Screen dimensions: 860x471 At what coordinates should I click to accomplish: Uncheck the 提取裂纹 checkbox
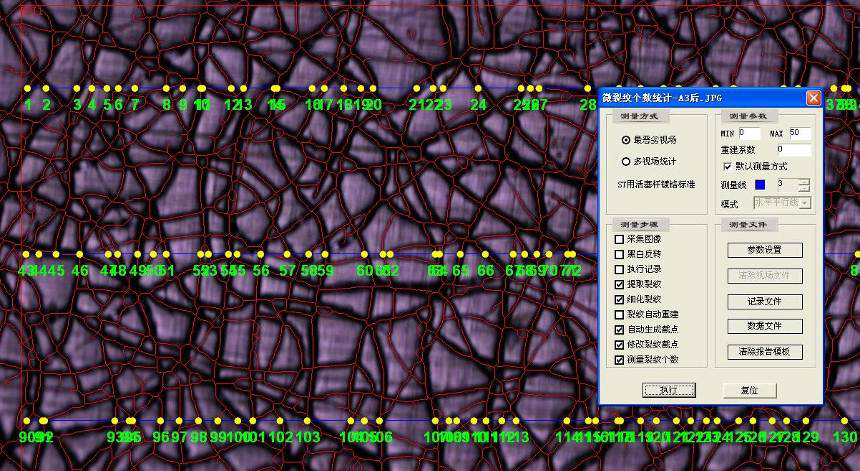click(x=620, y=284)
